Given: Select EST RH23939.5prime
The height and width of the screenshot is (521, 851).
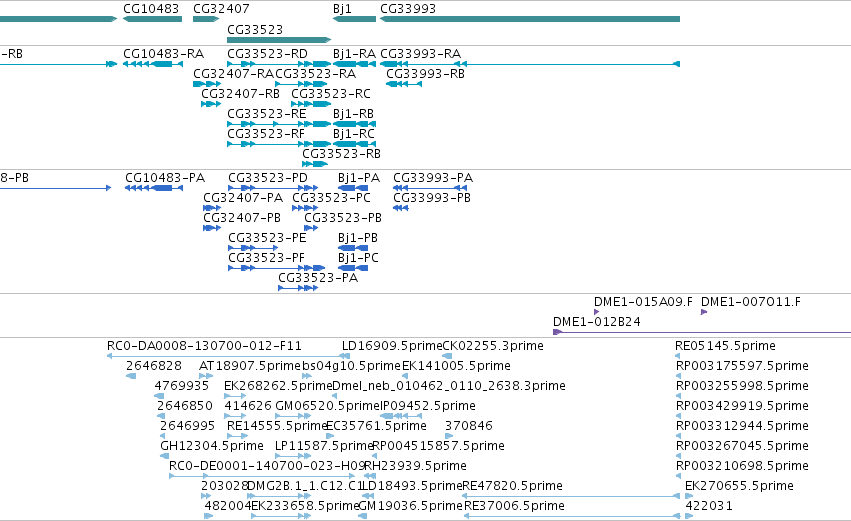Looking at the screenshot, I should 370,476.
